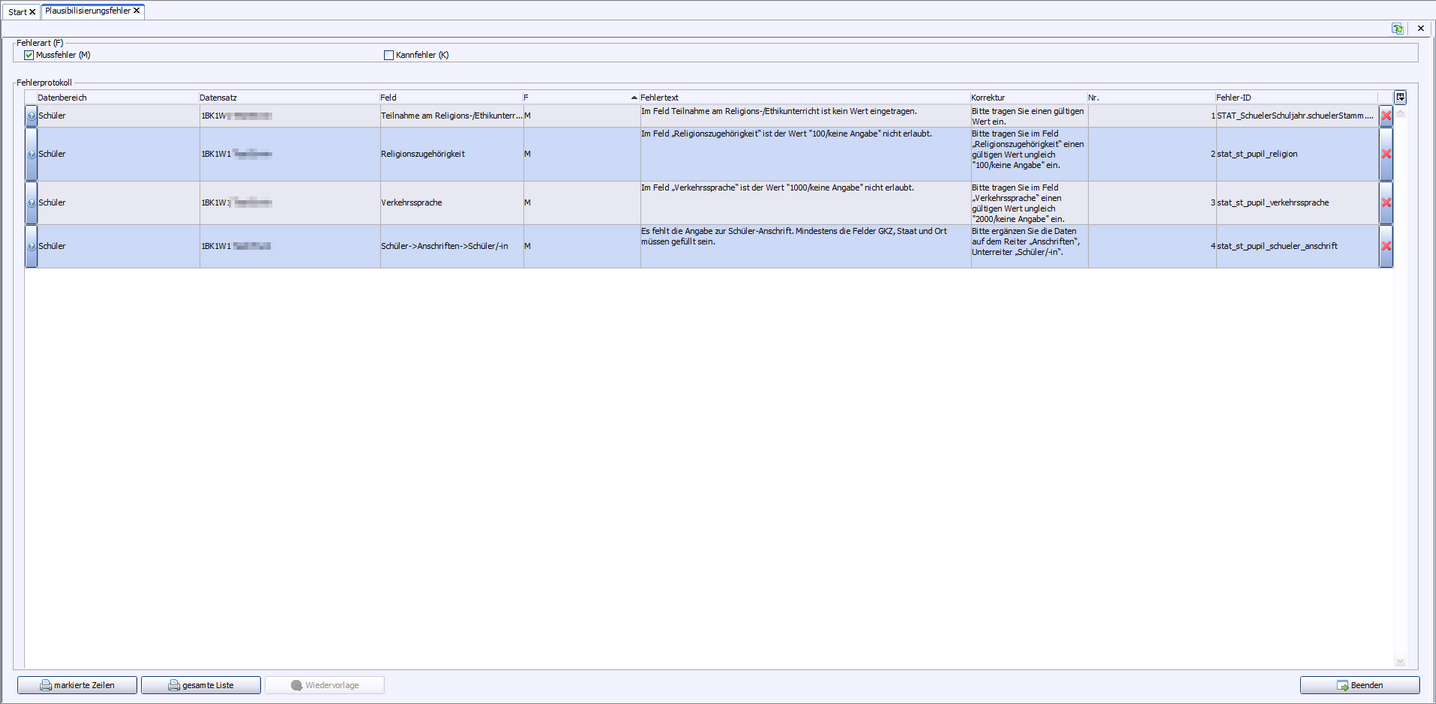The image size is (1436, 704).
Task: Click the blue info icon of the Religionszugehörigkeit row
Action: tap(31, 154)
